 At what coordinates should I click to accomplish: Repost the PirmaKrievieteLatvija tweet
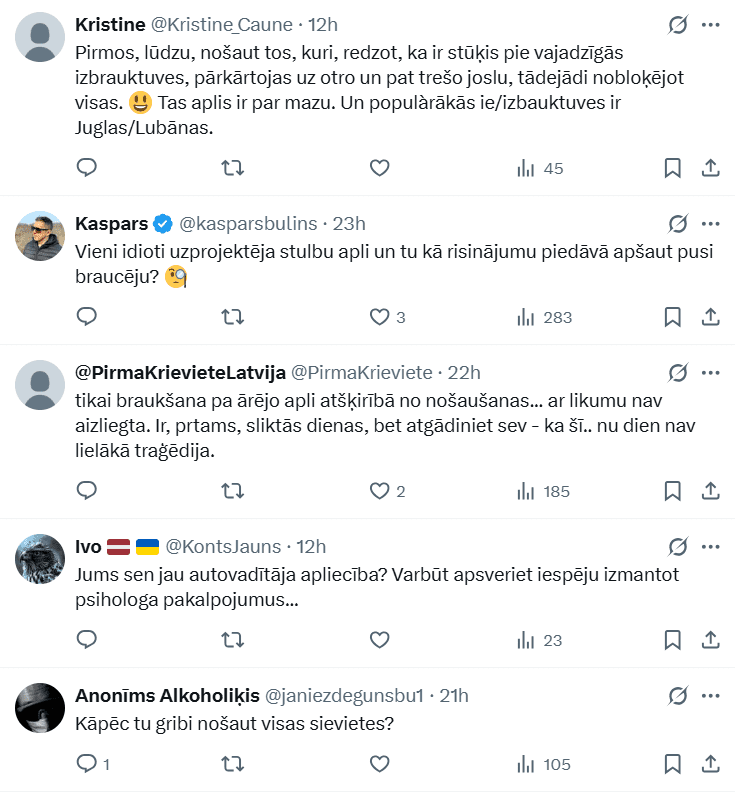click(232, 491)
